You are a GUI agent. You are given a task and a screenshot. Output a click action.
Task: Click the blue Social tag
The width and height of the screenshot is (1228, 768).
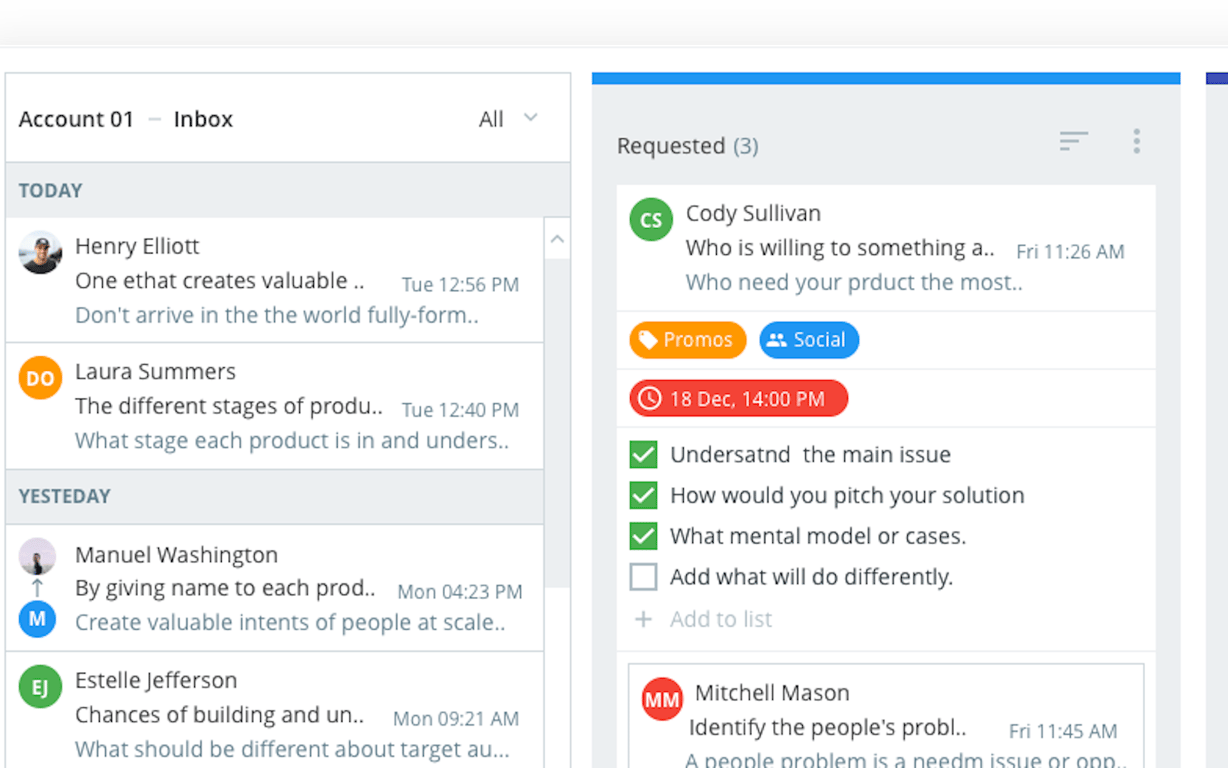point(809,340)
